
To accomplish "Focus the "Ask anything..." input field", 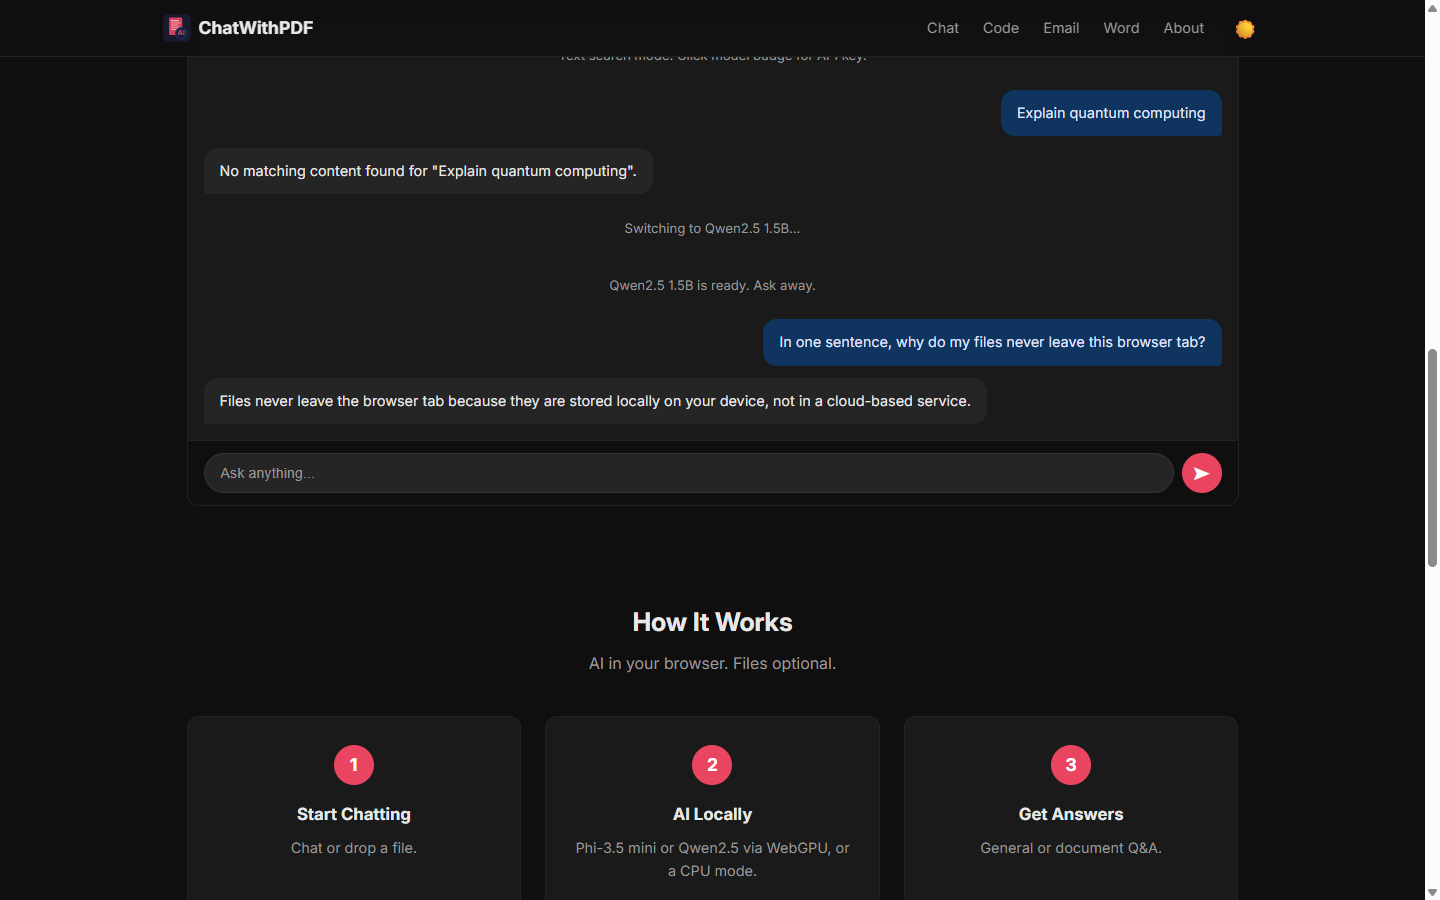I will 688,473.
